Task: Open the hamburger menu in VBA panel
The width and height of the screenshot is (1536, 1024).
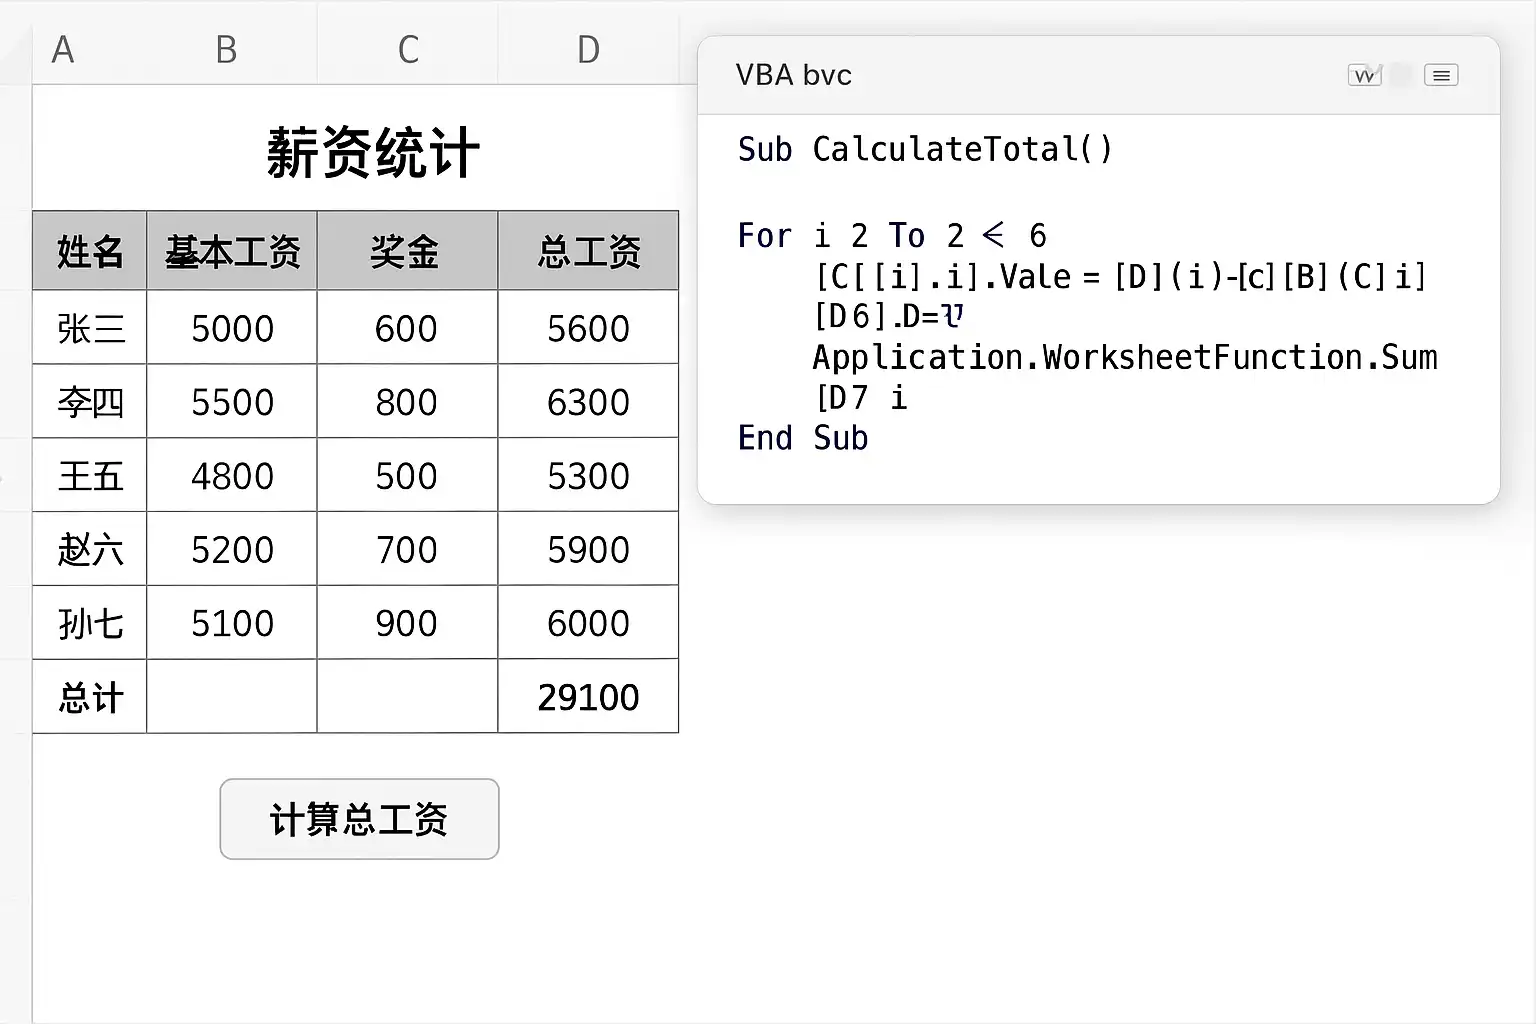Action: (x=1441, y=75)
